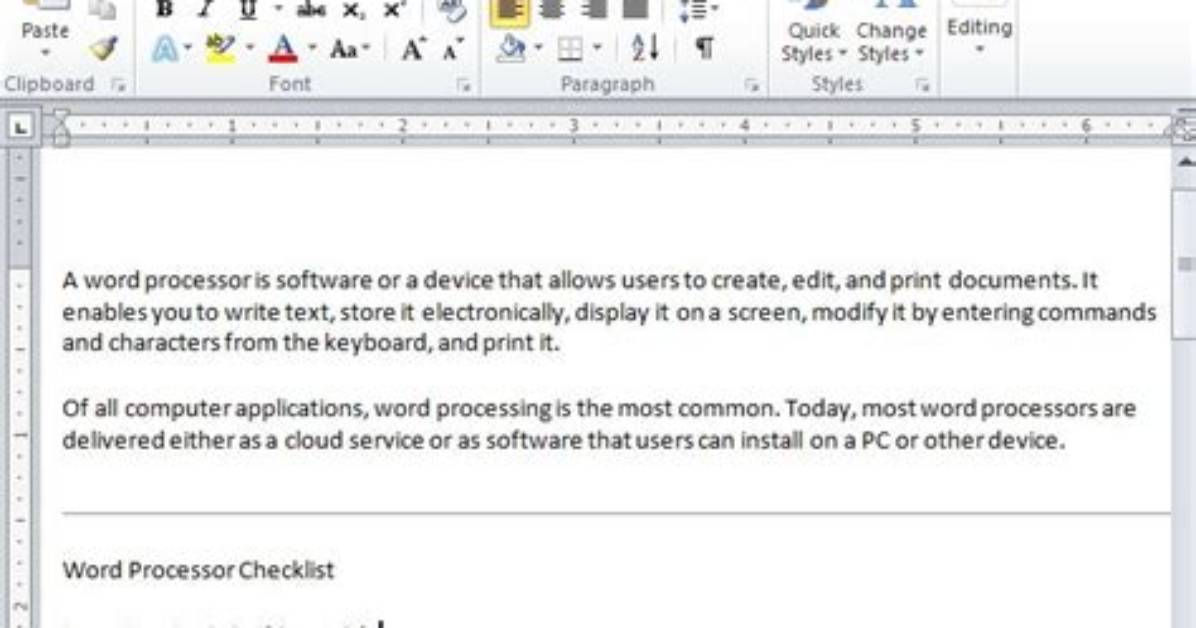Click the Copy icon in Clipboard
This screenshot has width=1196, height=628.
[x=103, y=9]
